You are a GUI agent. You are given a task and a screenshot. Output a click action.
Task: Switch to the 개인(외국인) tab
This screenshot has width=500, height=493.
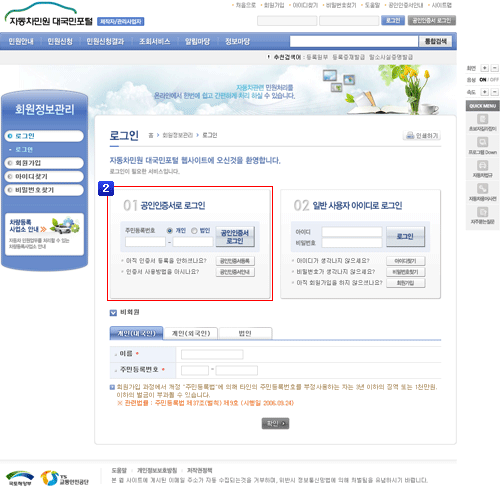click(x=191, y=333)
